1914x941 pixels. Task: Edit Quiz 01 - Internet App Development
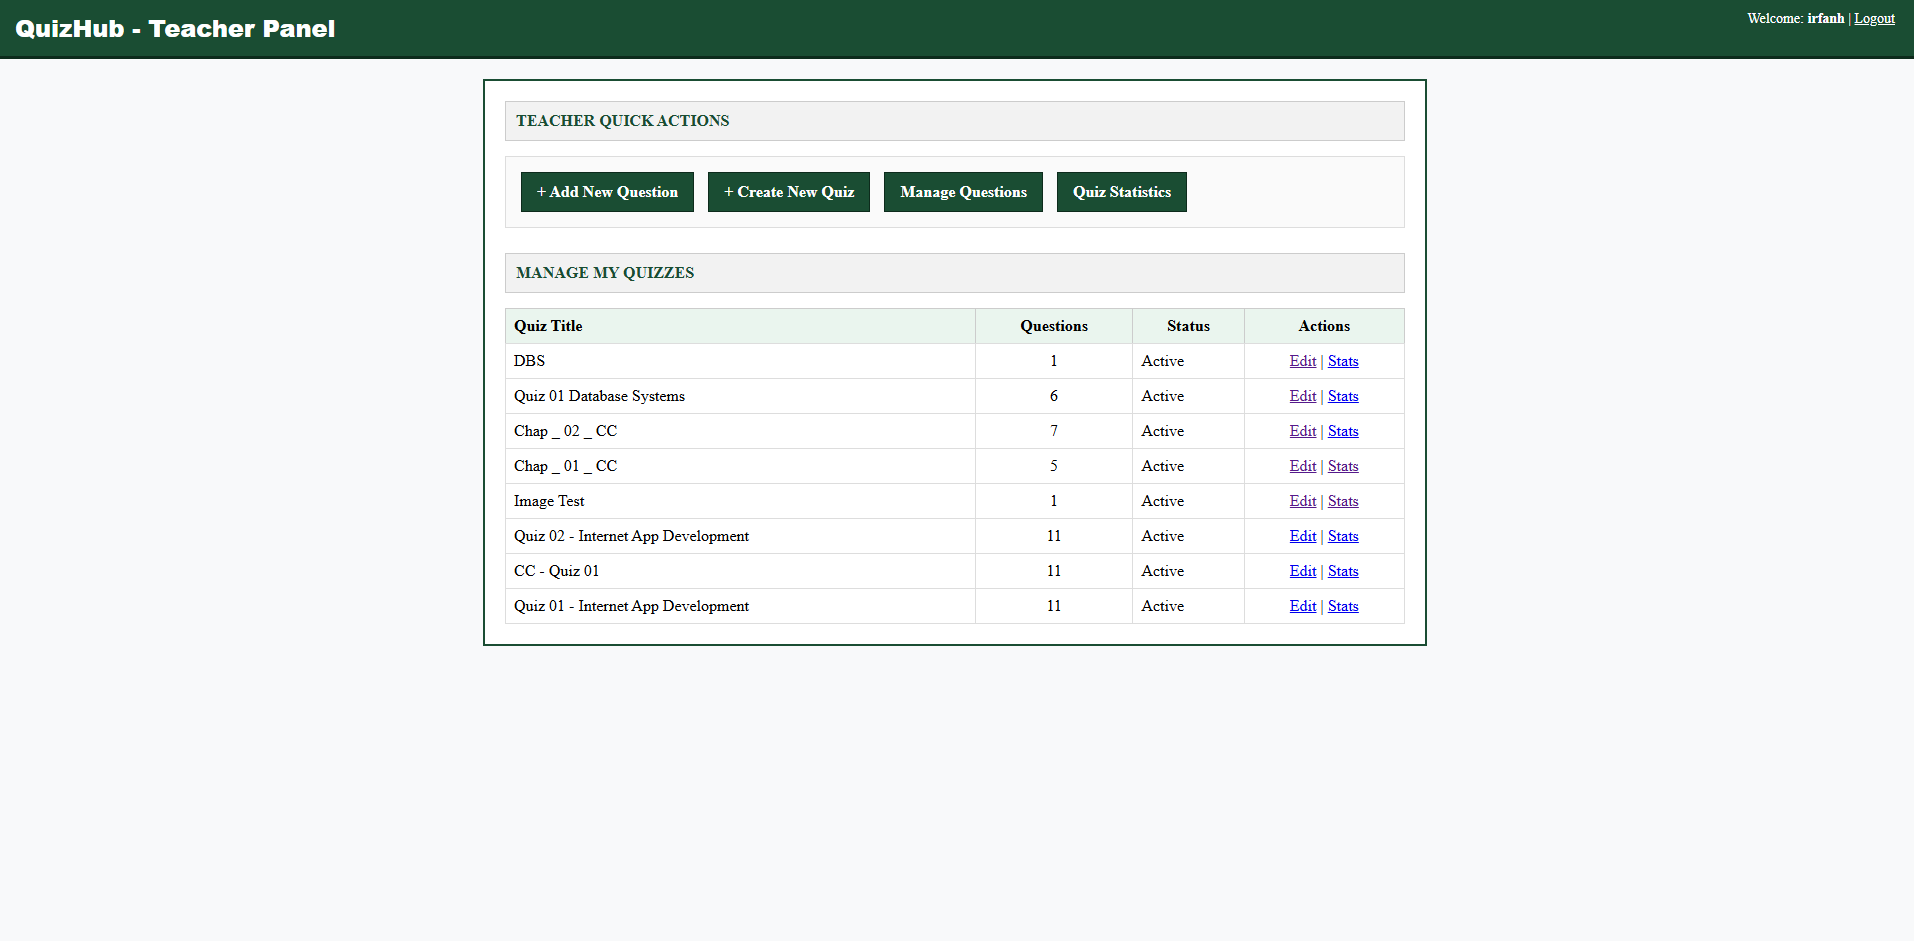coord(1303,606)
